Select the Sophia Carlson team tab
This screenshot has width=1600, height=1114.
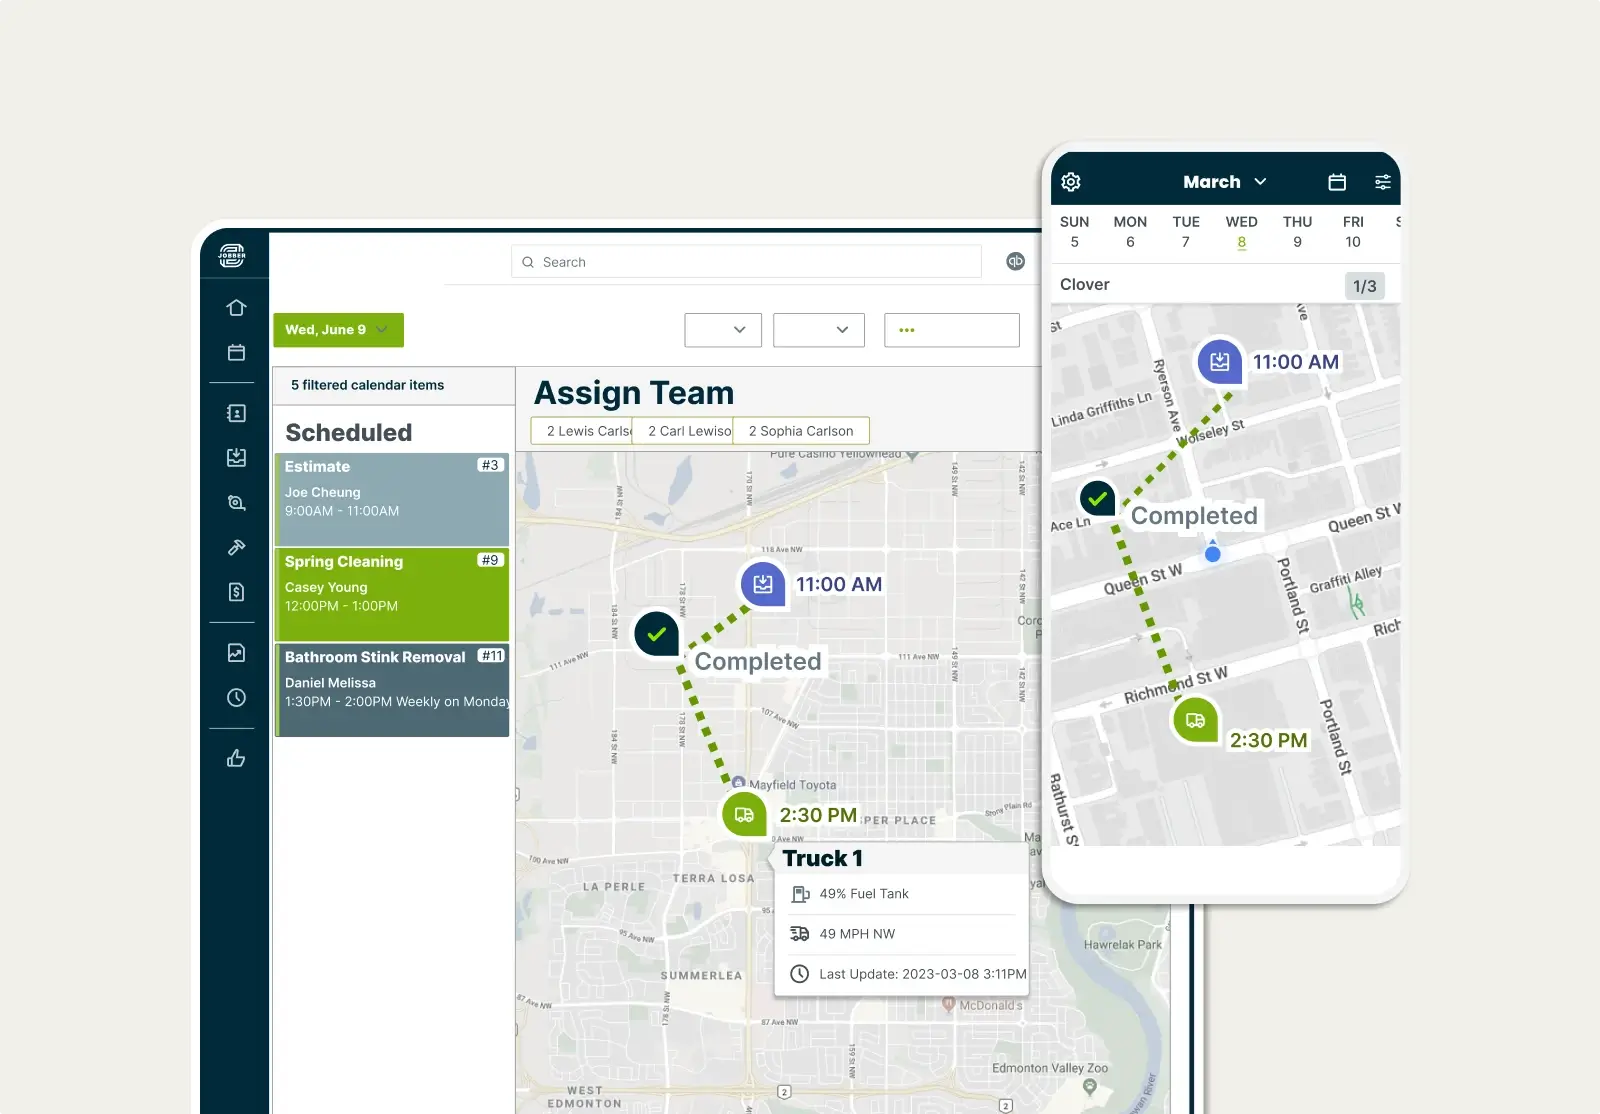[801, 431]
